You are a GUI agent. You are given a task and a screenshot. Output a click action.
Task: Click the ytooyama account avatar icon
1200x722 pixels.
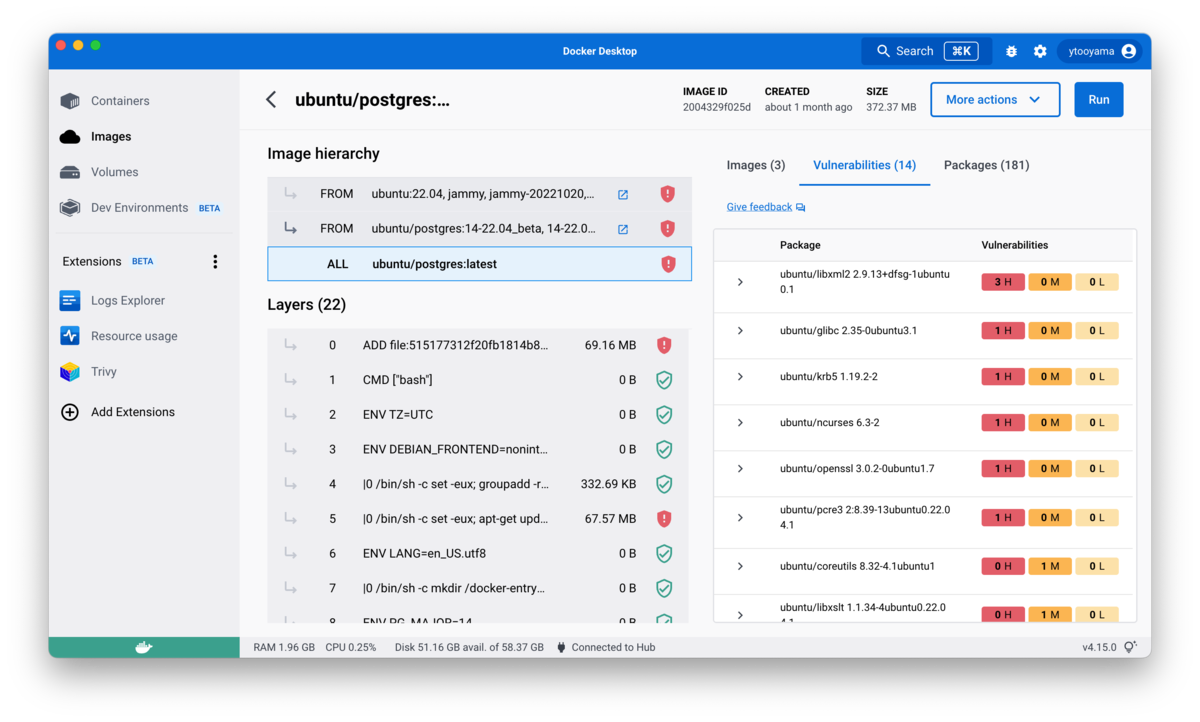(x=1129, y=51)
